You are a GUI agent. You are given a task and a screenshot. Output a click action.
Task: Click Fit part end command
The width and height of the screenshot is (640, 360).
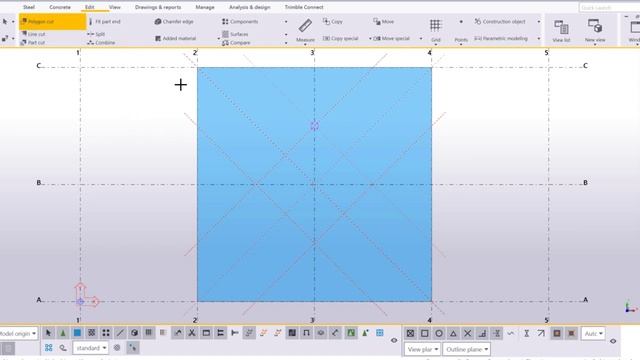coord(104,22)
